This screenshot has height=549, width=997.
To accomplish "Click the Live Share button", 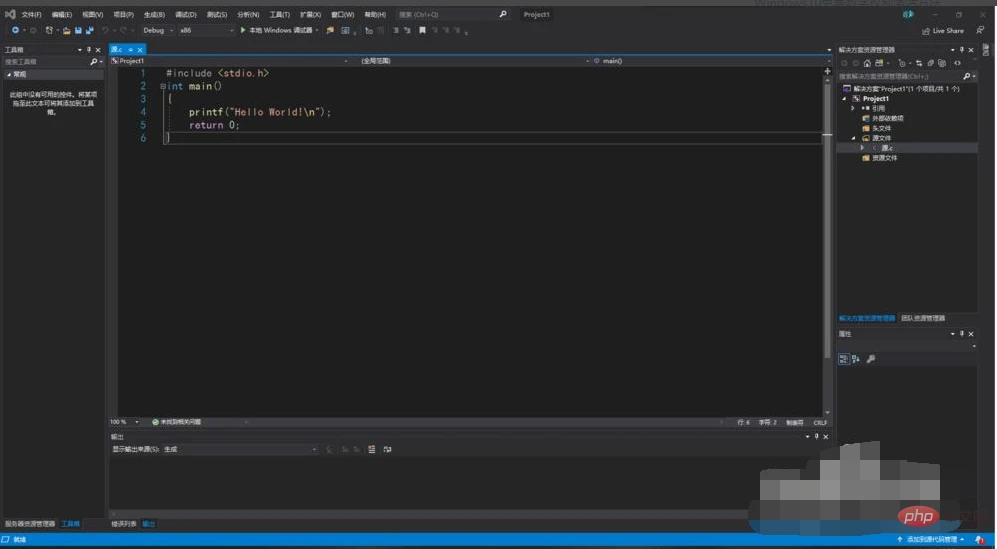I will coord(942,31).
